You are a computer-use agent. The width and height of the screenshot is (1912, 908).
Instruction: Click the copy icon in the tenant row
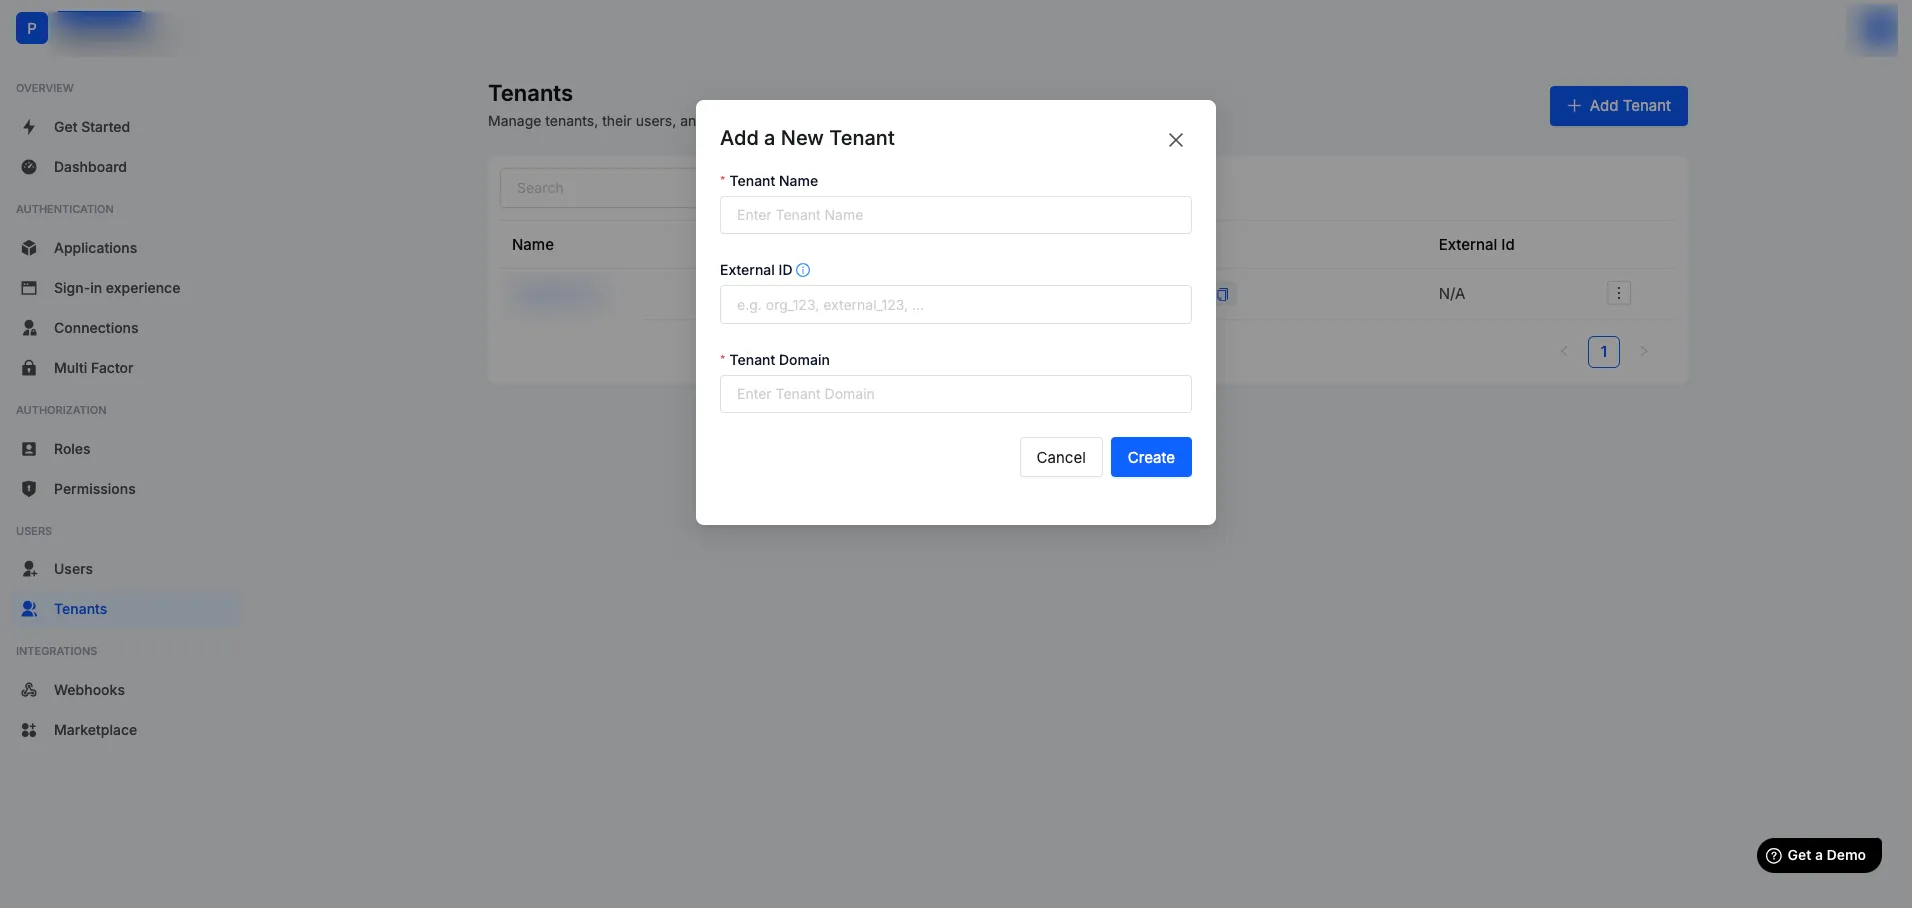pos(1222,295)
